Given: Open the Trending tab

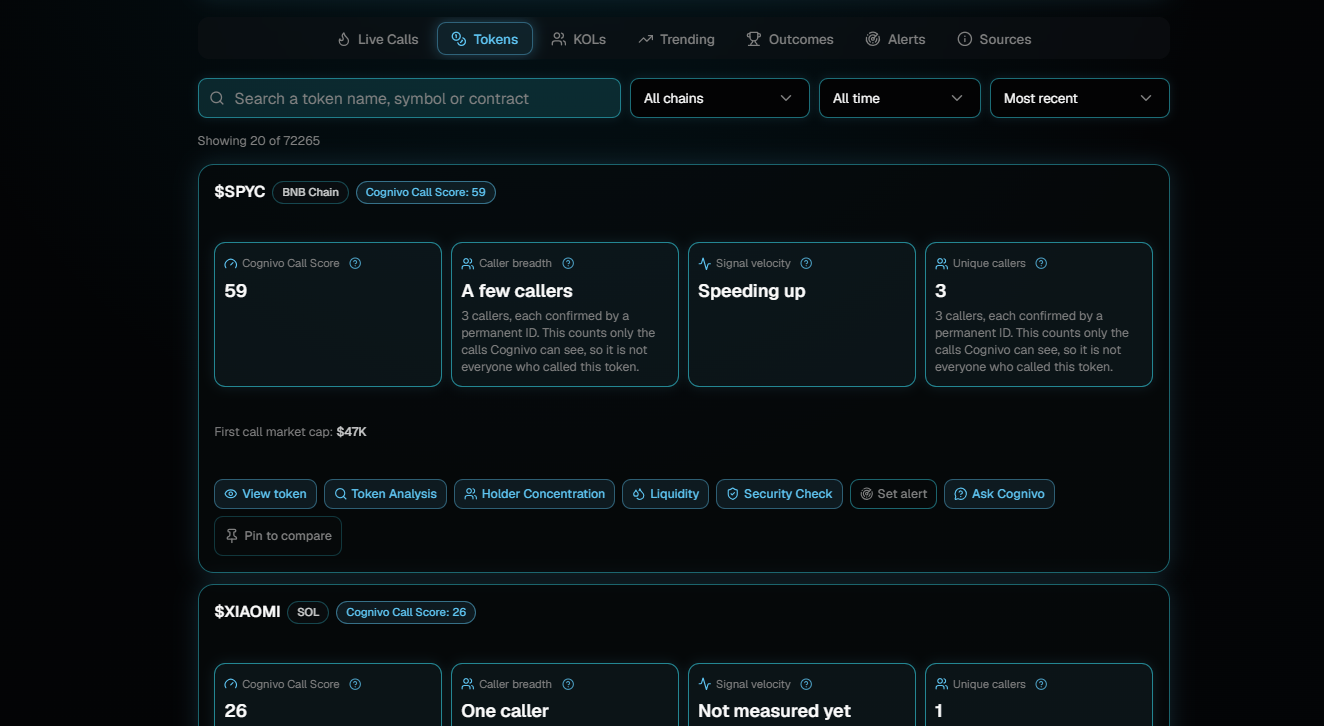Looking at the screenshot, I should [676, 39].
